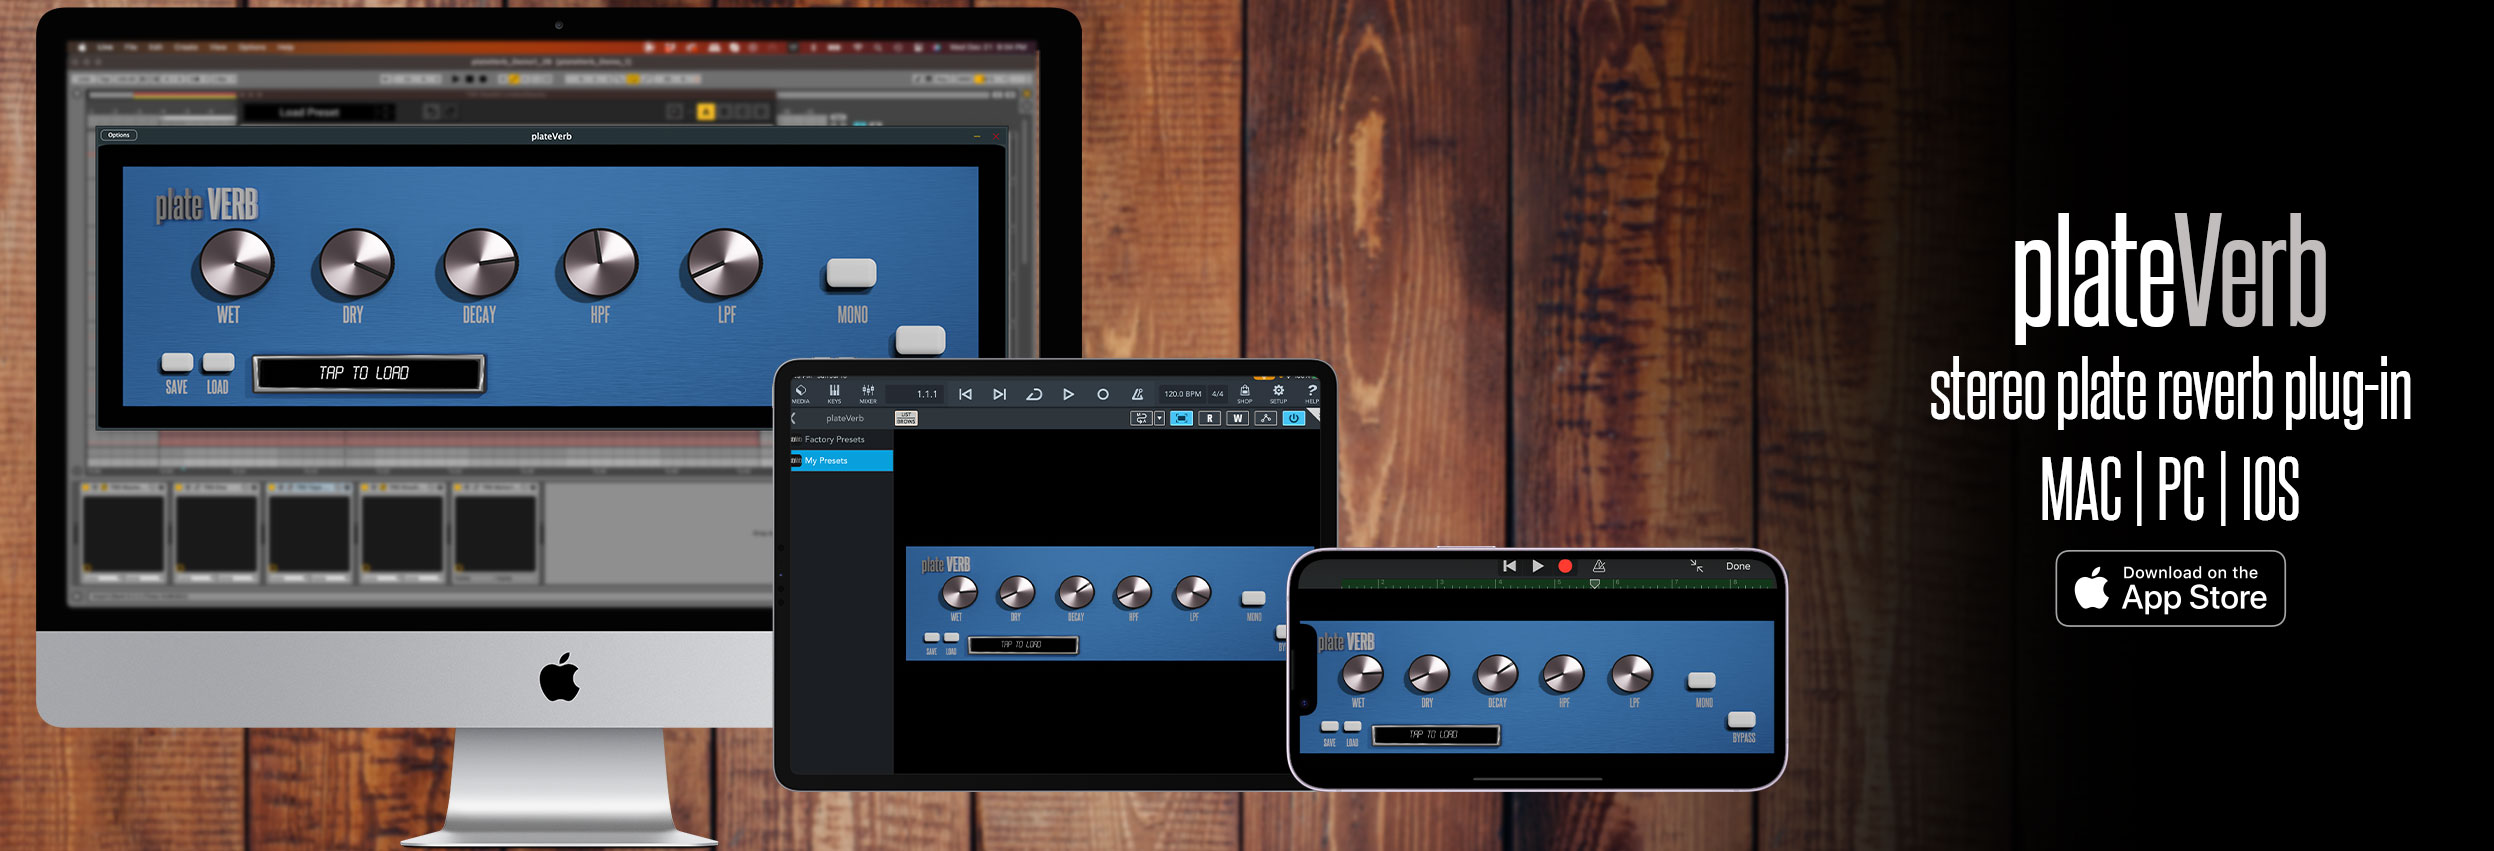Enable automation Write W button
This screenshot has width=2494, height=851.
tap(1237, 418)
